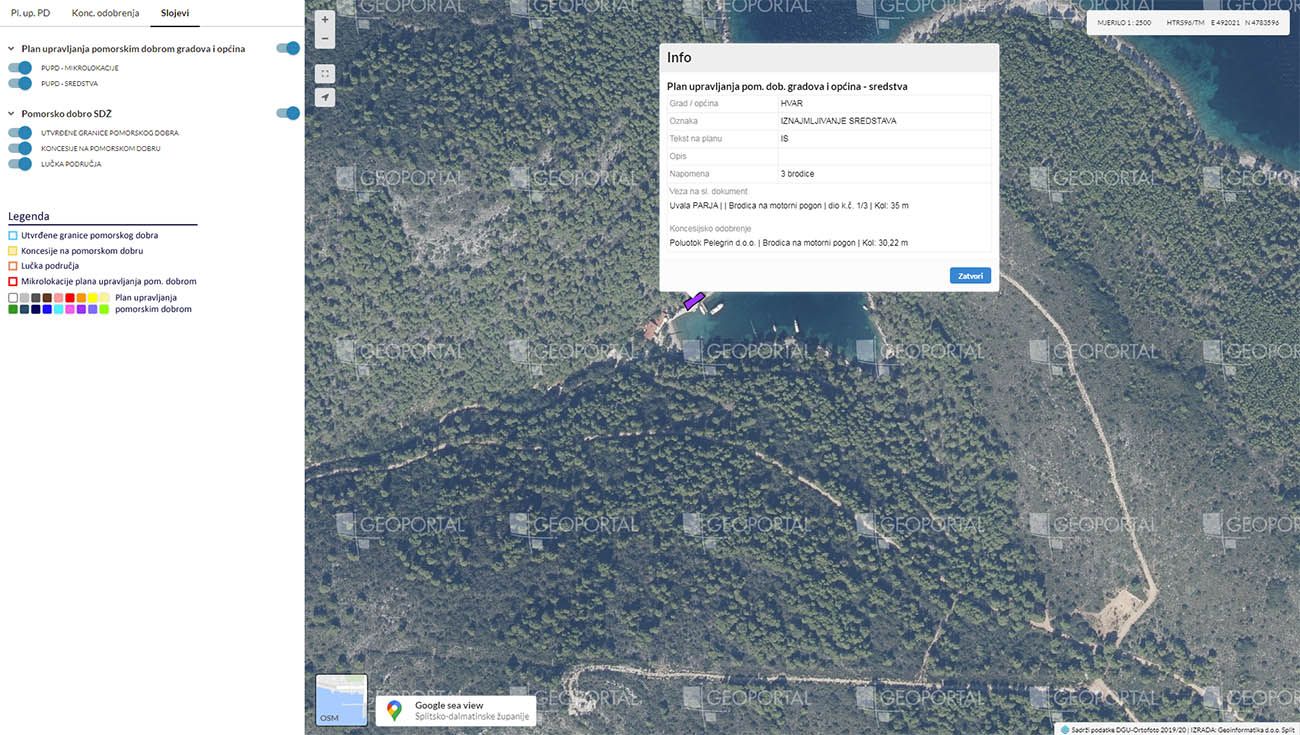Zoom out the map with minus button

(324, 39)
